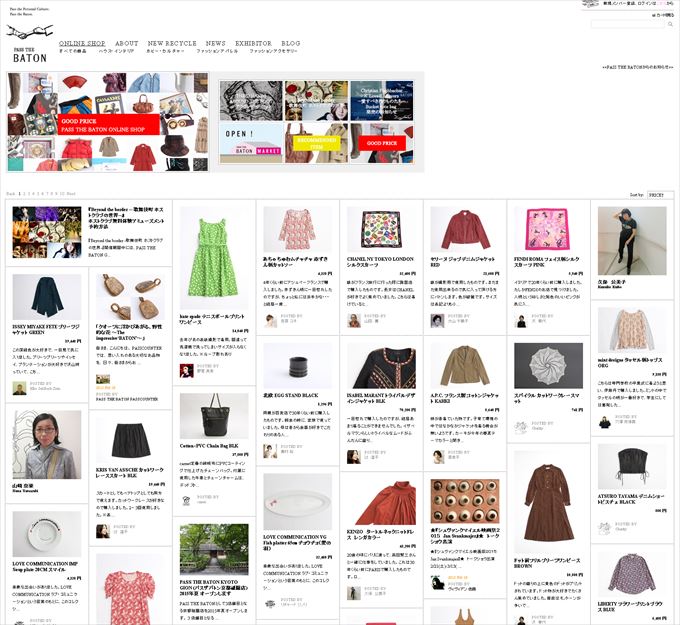This screenshot has width=680, height=625.
Task: Click poster avatar under ISSEY MIYAKE card
Action: (x=19, y=388)
